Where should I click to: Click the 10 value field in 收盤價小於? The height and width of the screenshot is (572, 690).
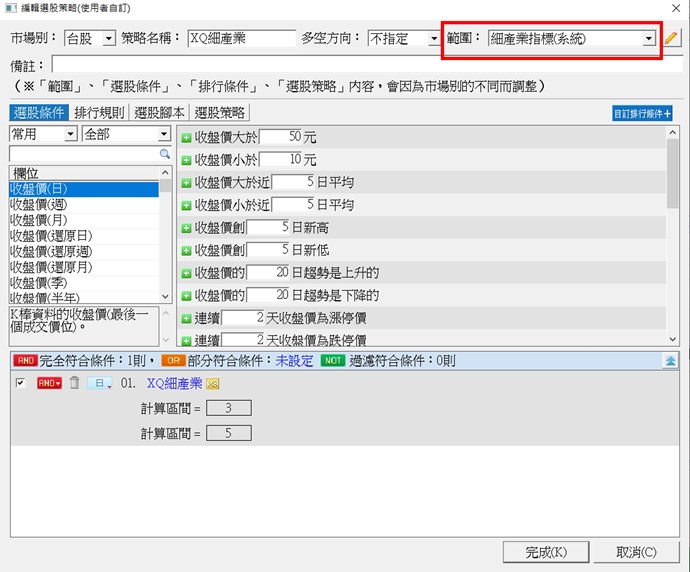281,159
